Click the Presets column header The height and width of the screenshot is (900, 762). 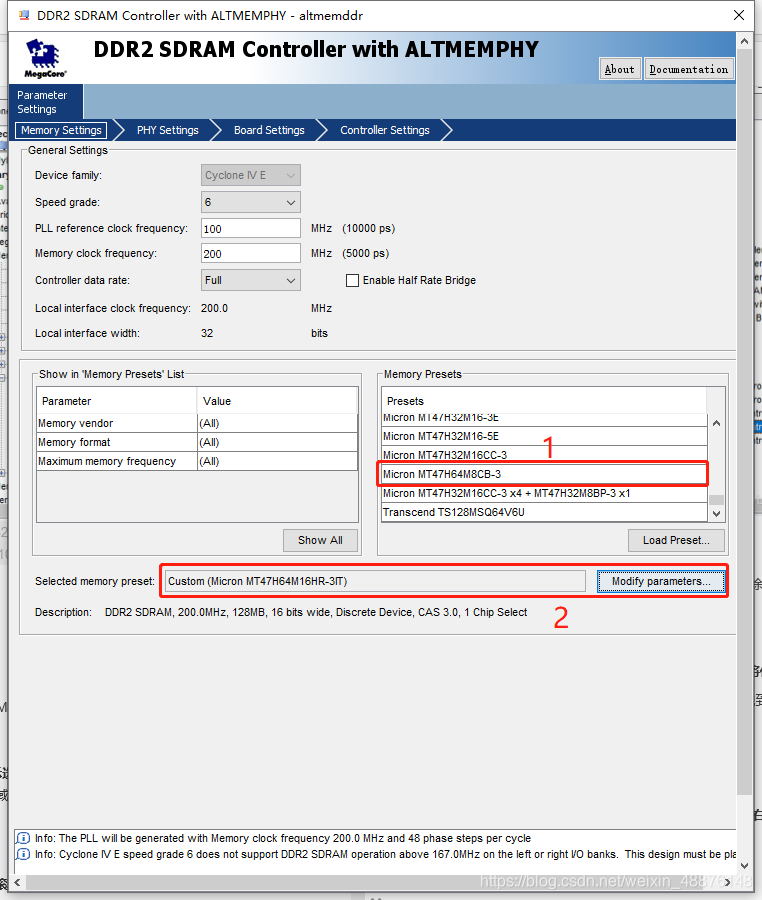click(544, 401)
